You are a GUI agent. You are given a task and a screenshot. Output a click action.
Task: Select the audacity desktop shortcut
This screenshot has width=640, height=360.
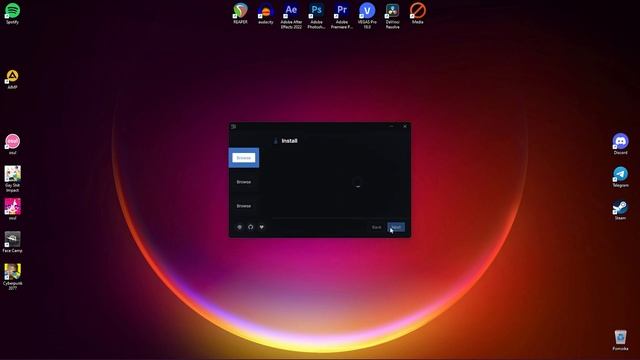pos(266,13)
